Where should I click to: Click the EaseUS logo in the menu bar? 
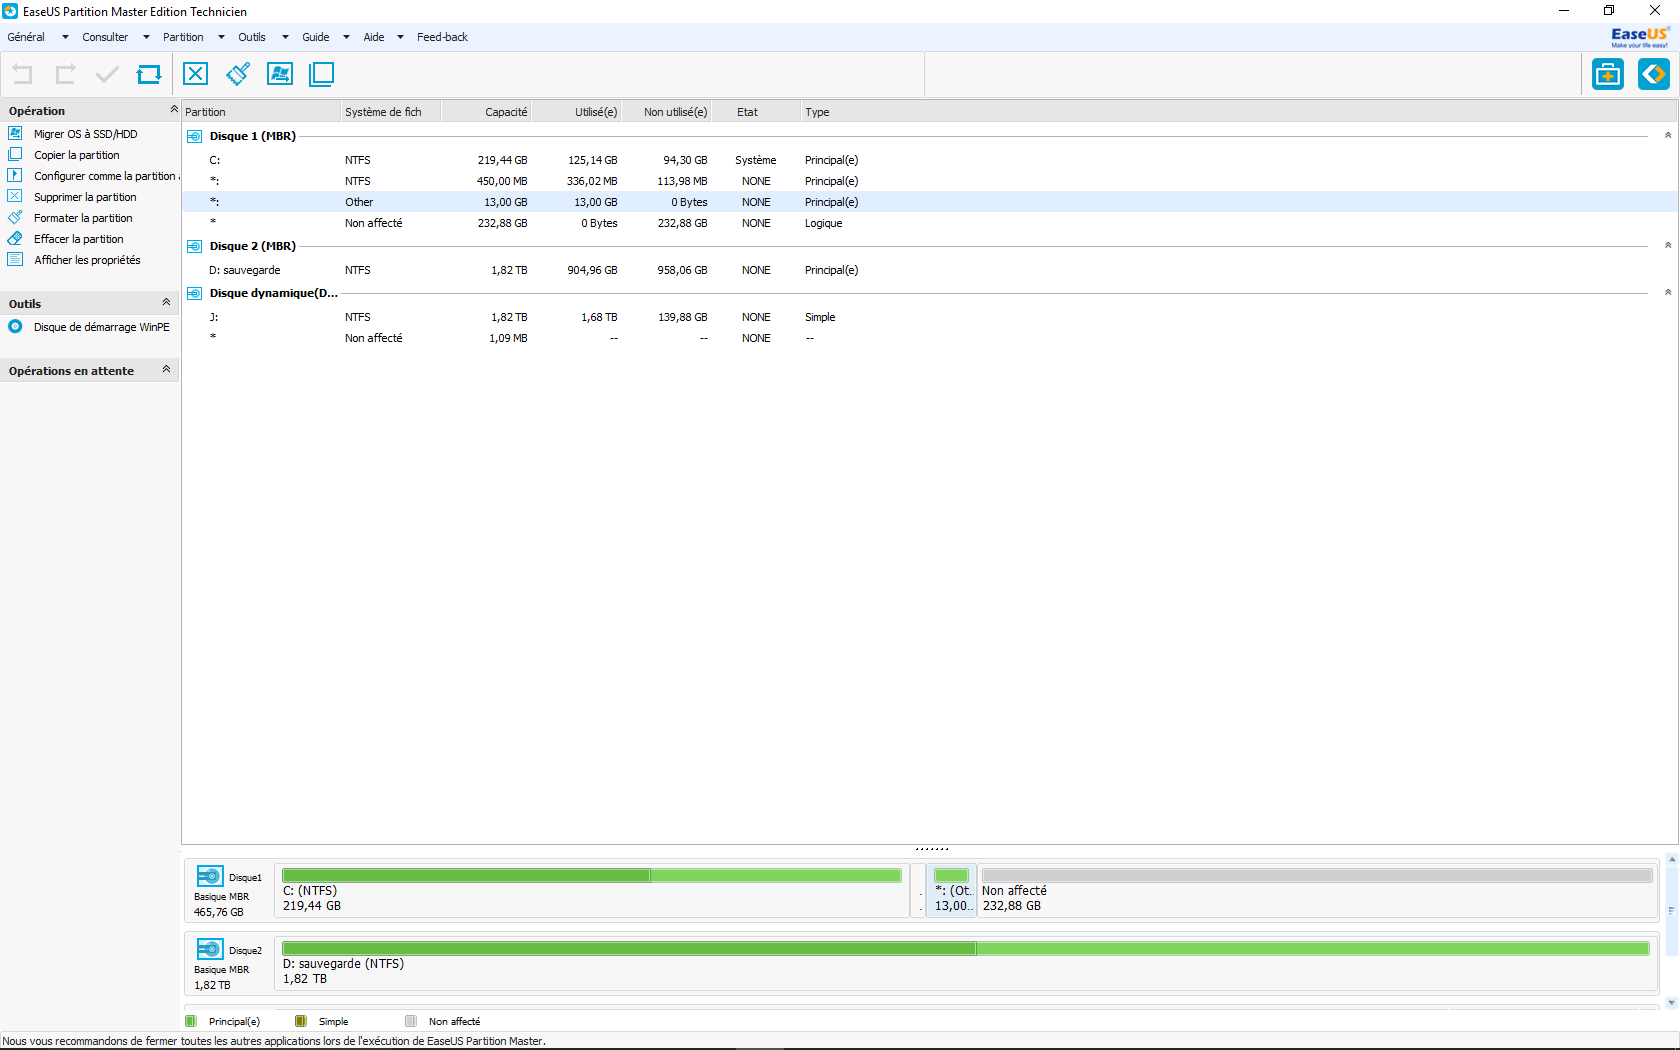point(1640,37)
